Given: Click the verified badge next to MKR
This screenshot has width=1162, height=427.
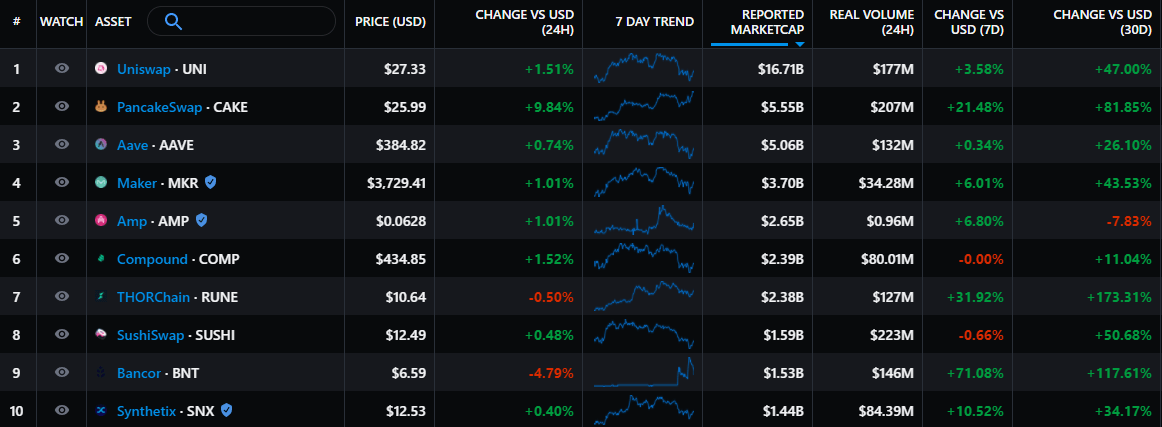Looking at the screenshot, I should 210,183.
